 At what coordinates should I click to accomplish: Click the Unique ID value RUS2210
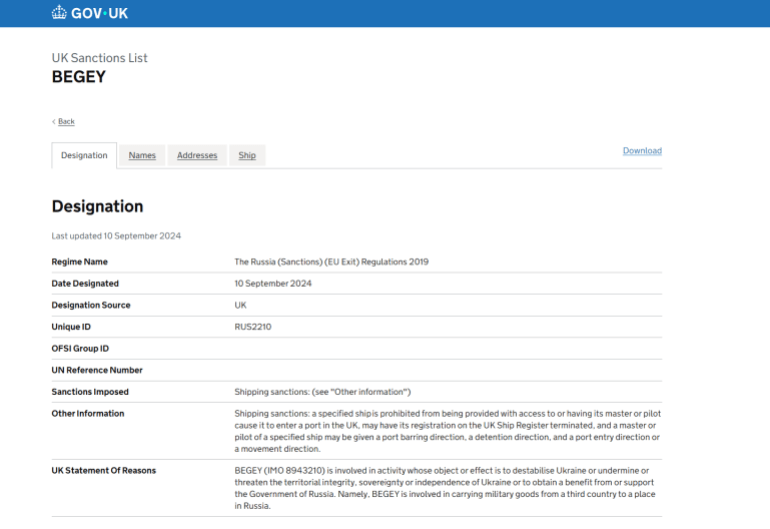pyautogui.click(x=253, y=327)
